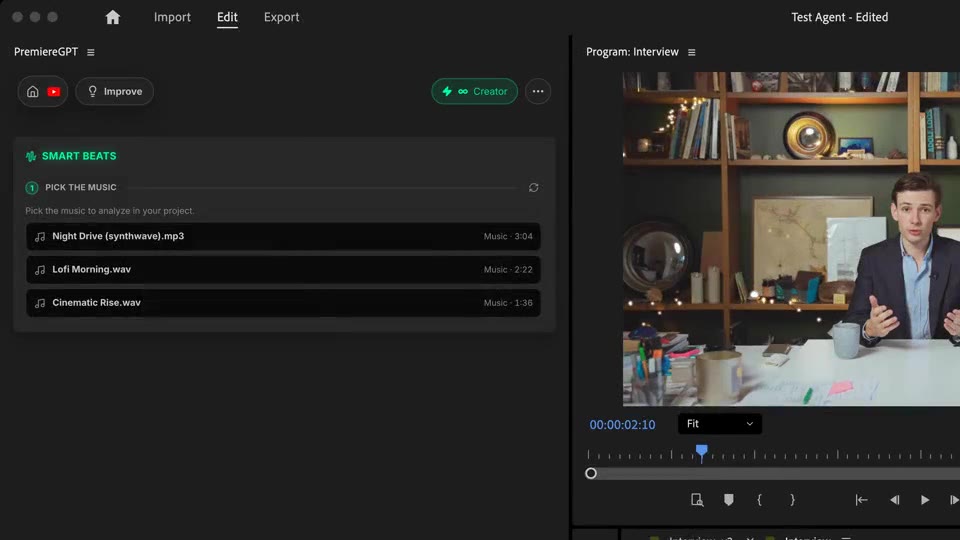Click the green macOS maximize window button
This screenshot has height=540, width=960.
[x=53, y=17]
